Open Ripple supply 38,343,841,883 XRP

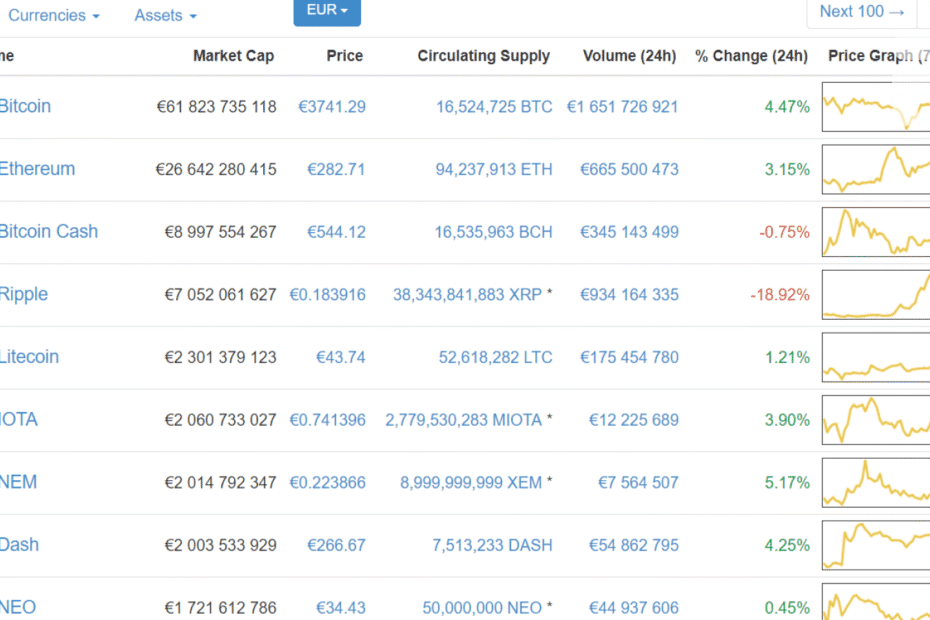[x=467, y=295]
